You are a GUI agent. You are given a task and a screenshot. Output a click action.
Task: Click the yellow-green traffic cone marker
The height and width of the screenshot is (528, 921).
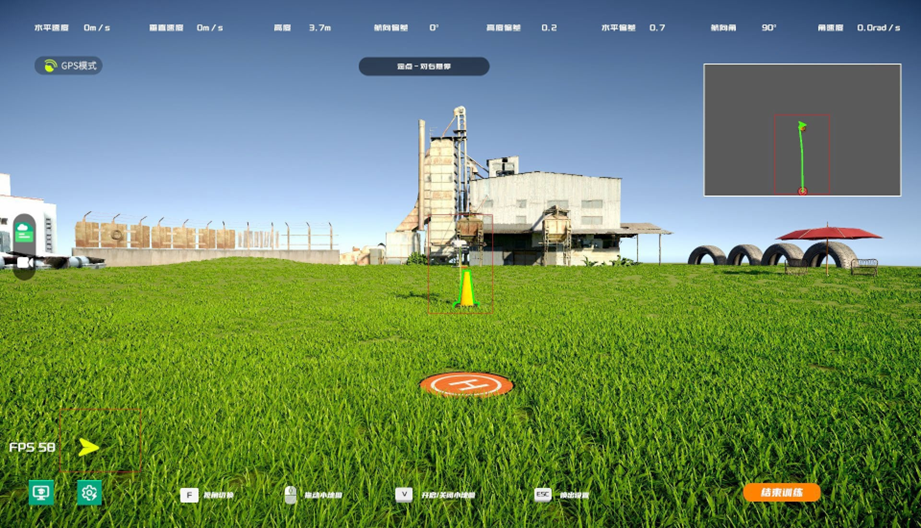tap(465, 288)
